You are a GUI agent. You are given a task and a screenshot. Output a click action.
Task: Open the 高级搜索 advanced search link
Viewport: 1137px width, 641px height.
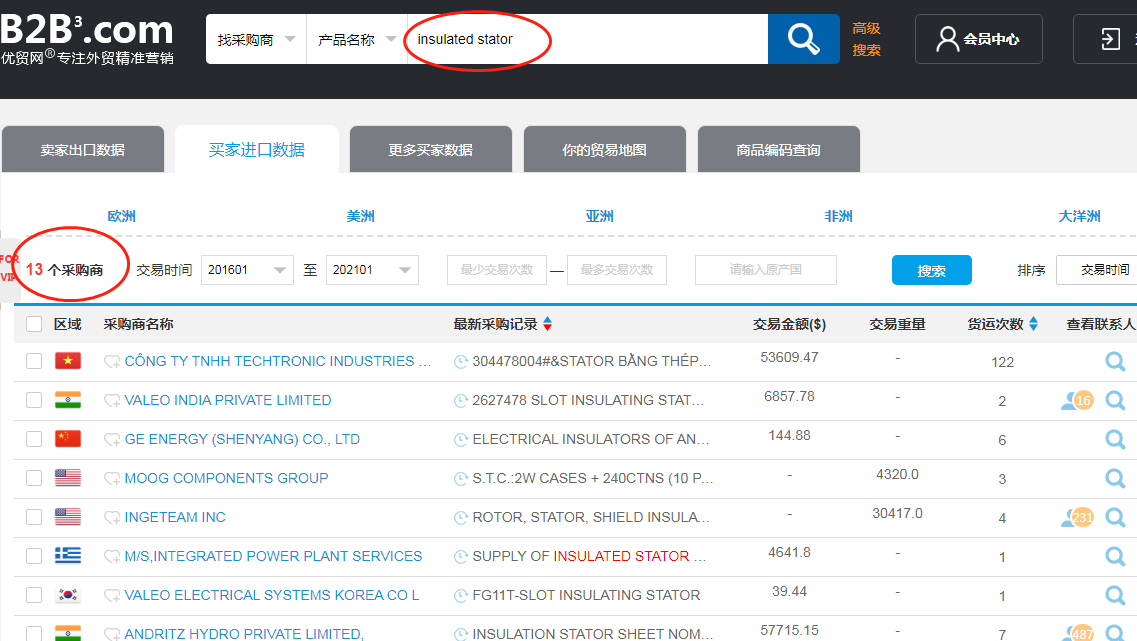[x=867, y=39]
